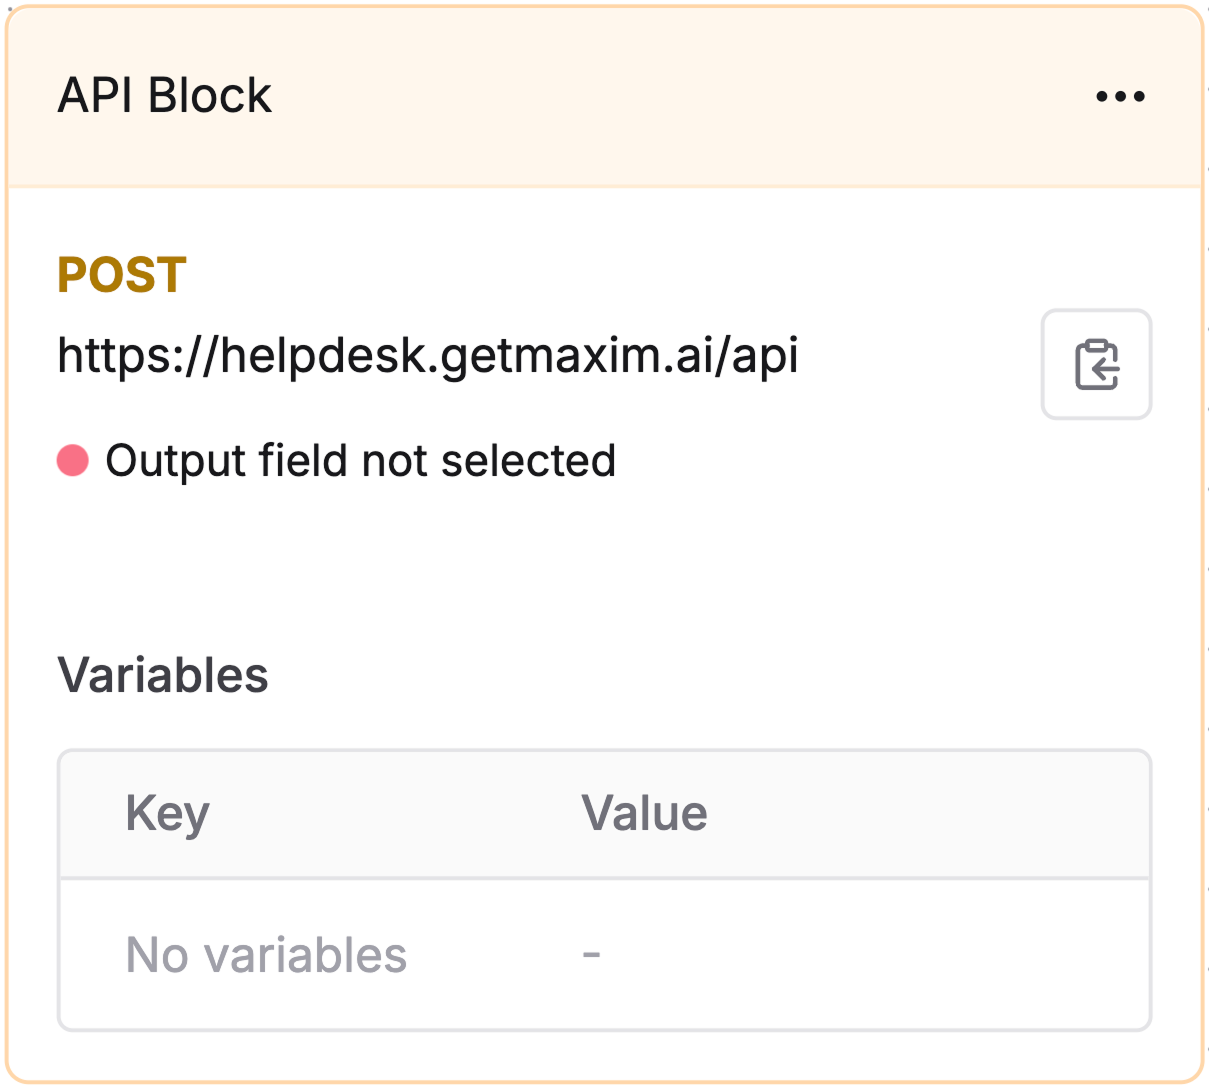The height and width of the screenshot is (1089, 1209).
Task: Click the dash value placeholder cell
Action: click(592, 955)
